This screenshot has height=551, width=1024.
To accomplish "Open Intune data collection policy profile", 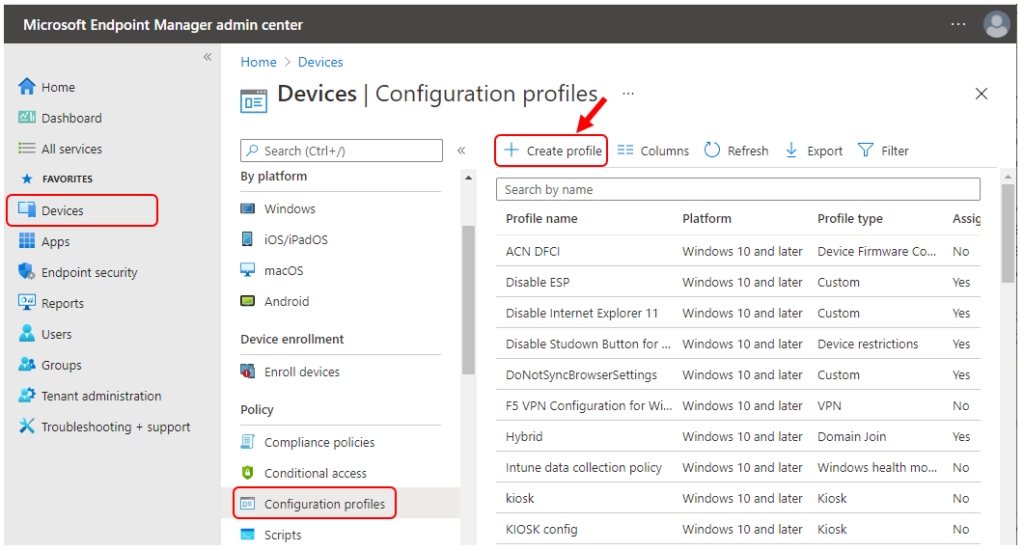I will (x=584, y=467).
